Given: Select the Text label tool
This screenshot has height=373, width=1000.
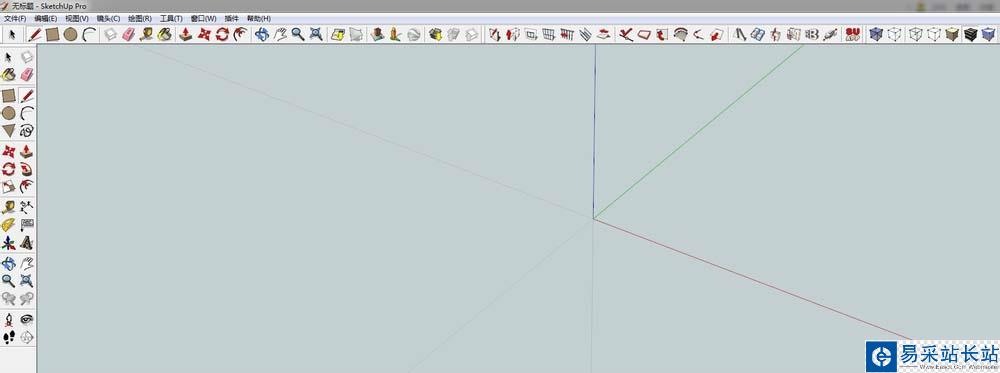Looking at the screenshot, I should tap(27, 224).
